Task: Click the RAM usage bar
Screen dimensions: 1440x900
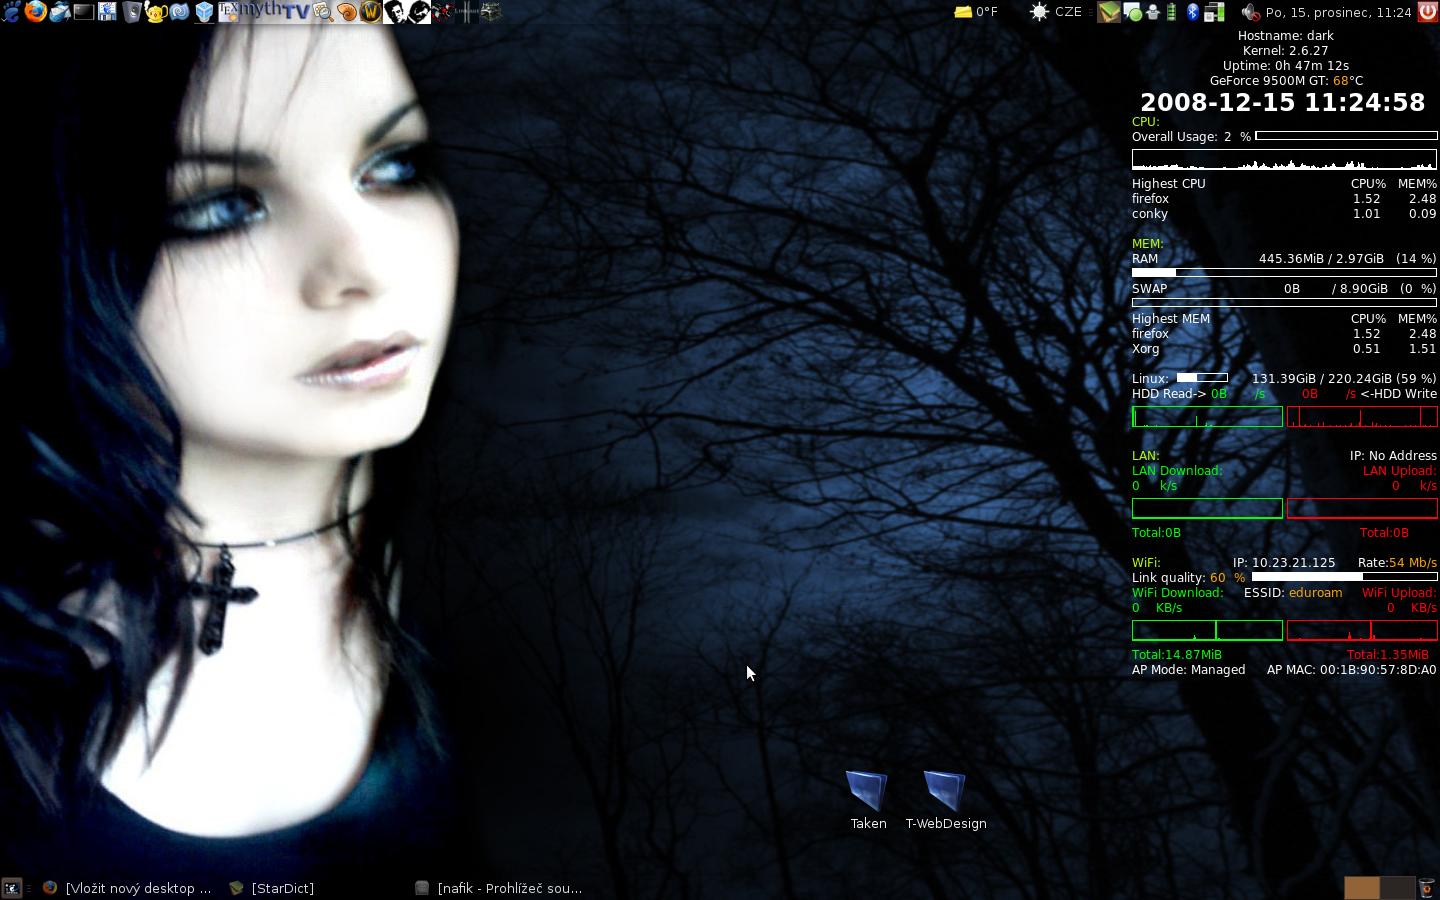Action: click(x=1284, y=272)
